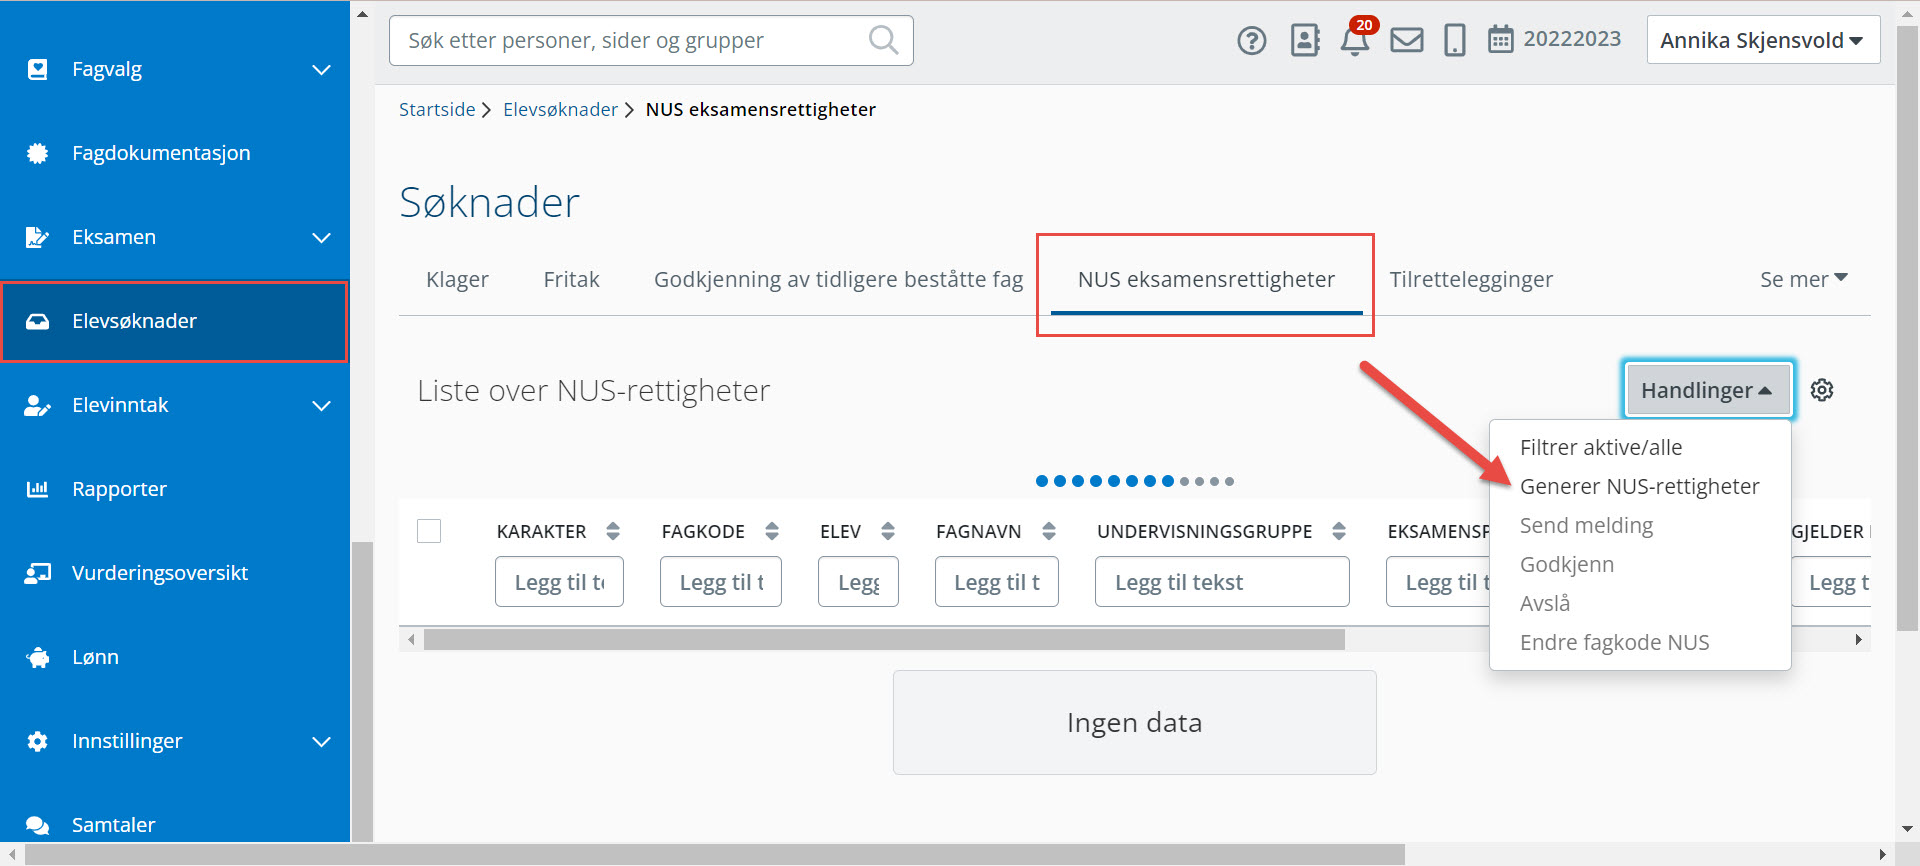Click the Rapporter chart icon
Screen dimensions: 1920x866
pyautogui.click(x=37, y=489)
